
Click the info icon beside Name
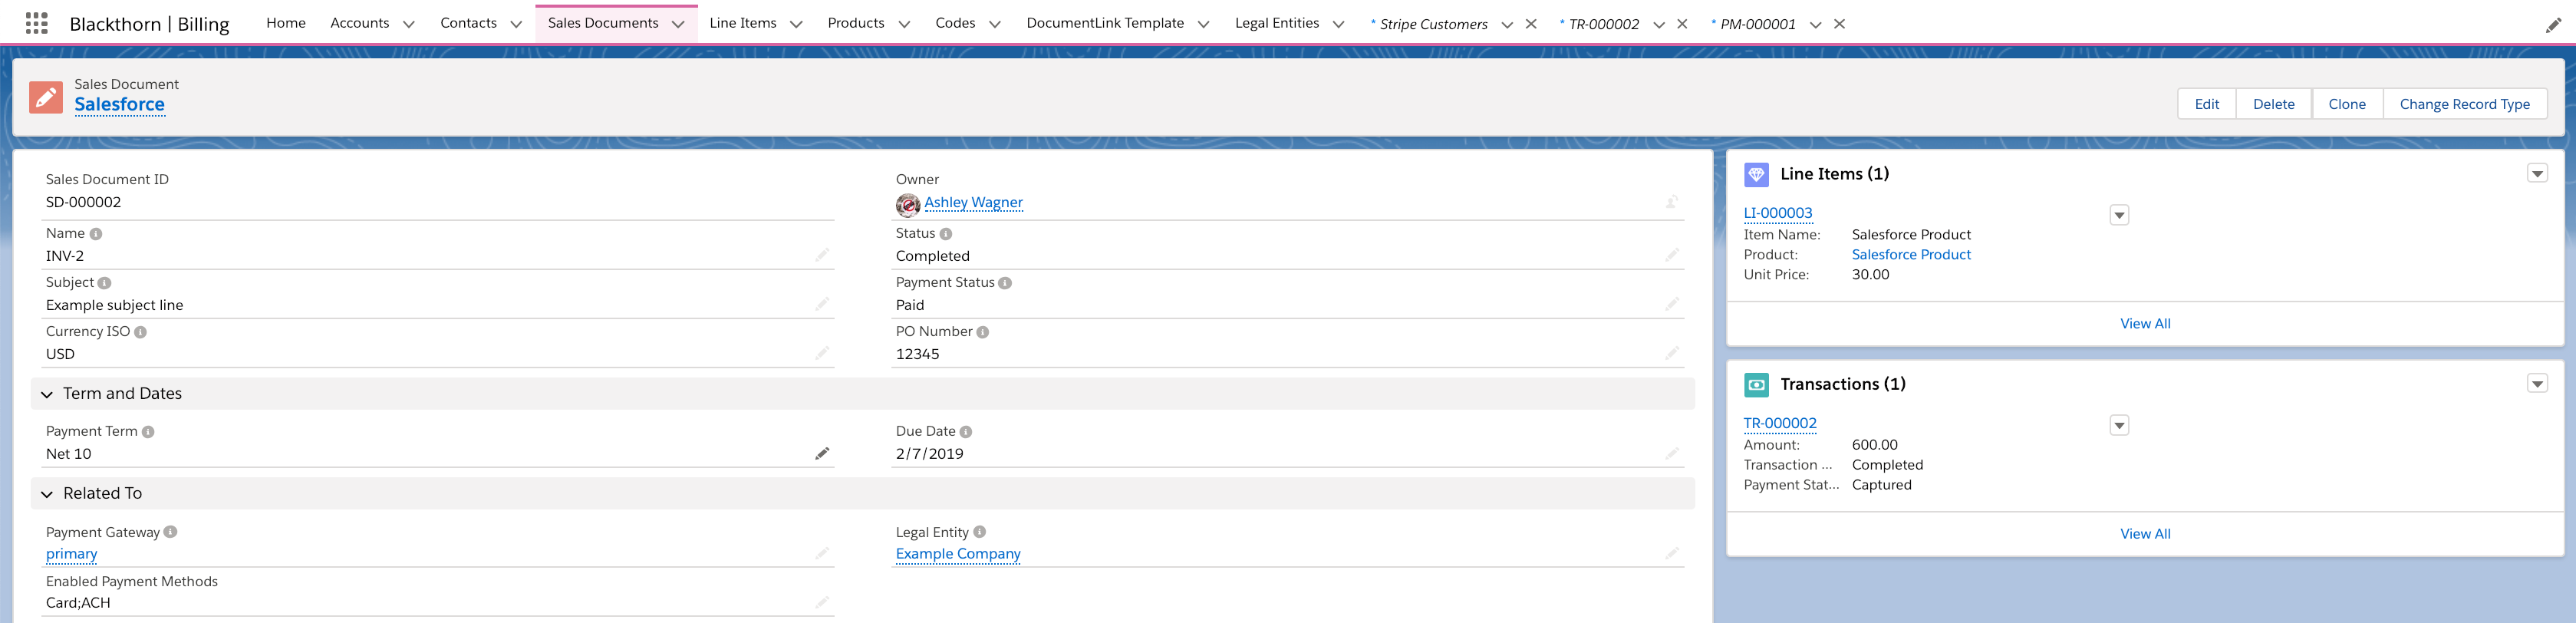point(96,234)
